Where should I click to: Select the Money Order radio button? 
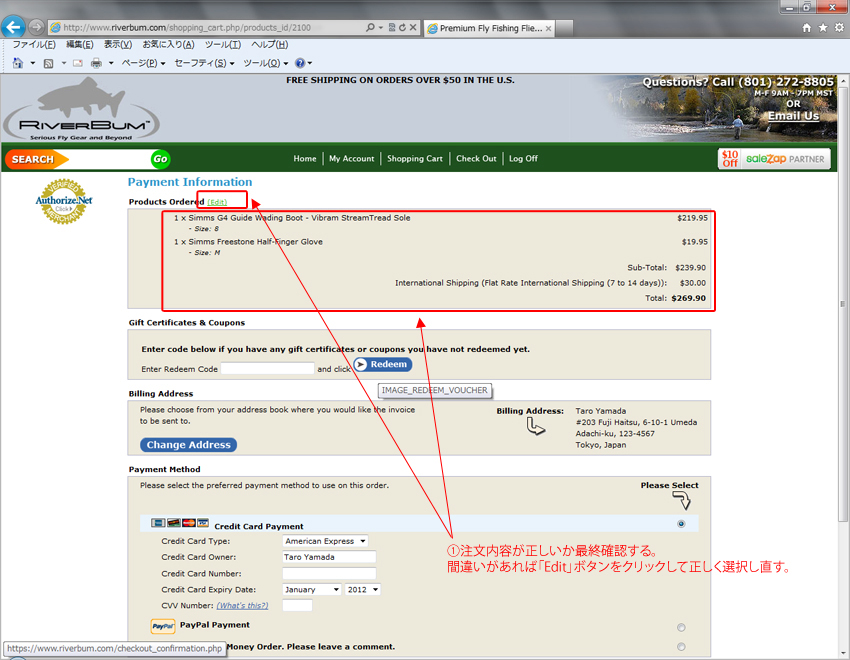point(681,646)
